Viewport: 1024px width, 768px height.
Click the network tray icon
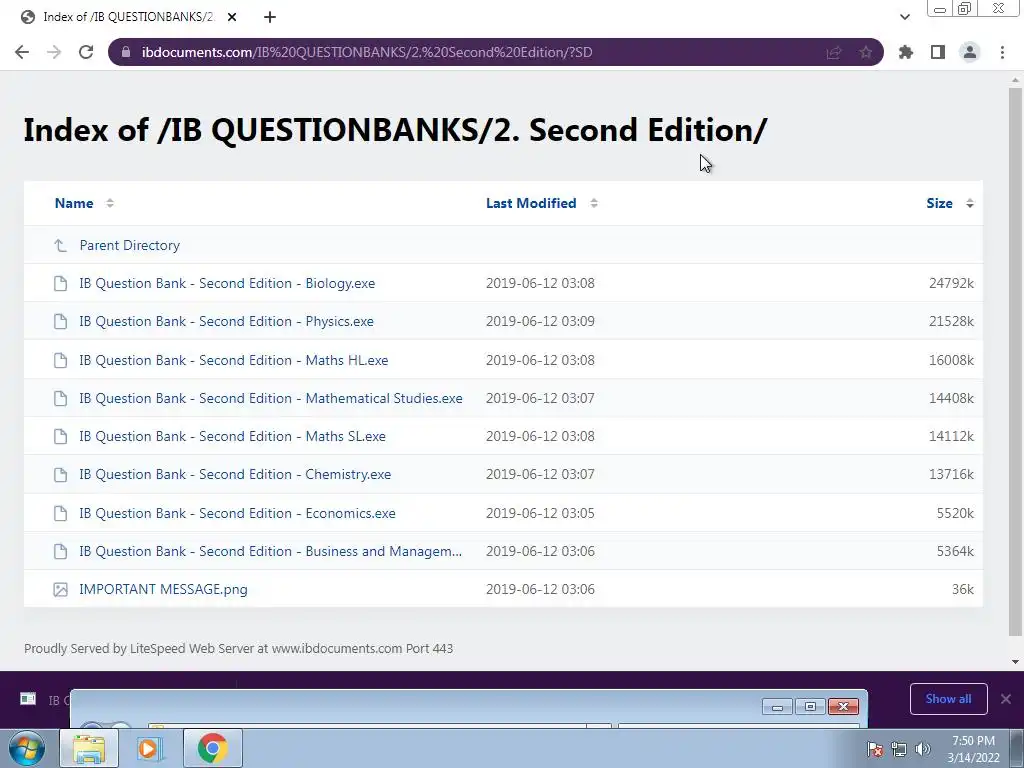pyautogui.click(x=899, y=749)
